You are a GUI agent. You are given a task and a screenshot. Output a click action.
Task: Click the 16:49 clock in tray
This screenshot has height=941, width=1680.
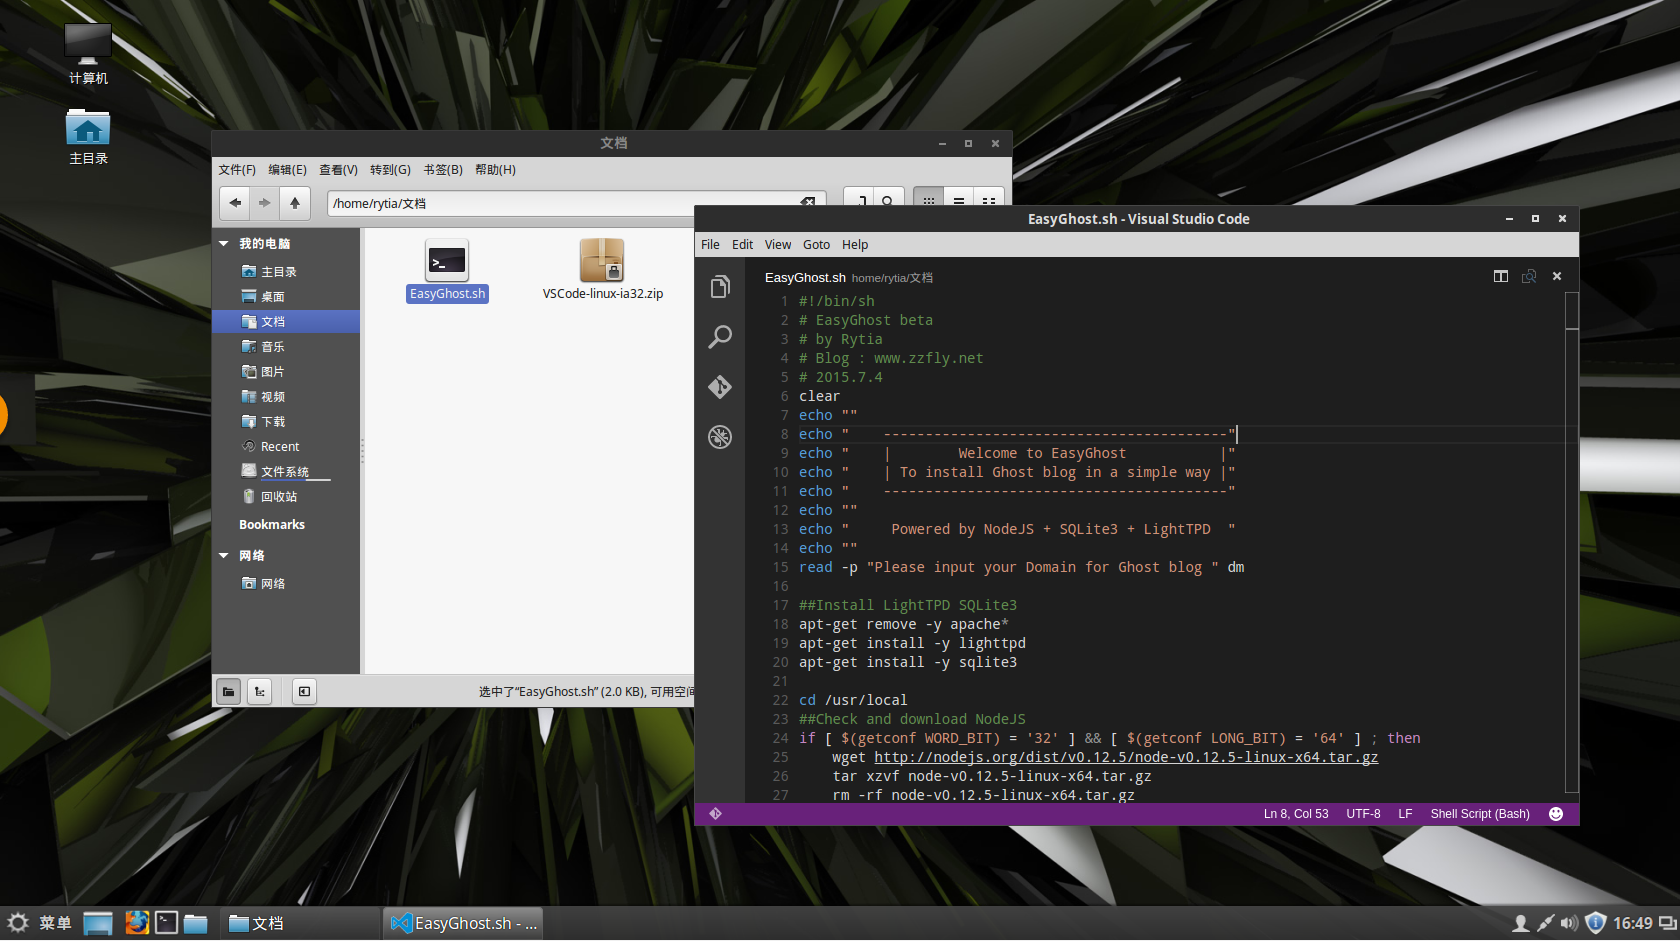[x=1632, y=923]
